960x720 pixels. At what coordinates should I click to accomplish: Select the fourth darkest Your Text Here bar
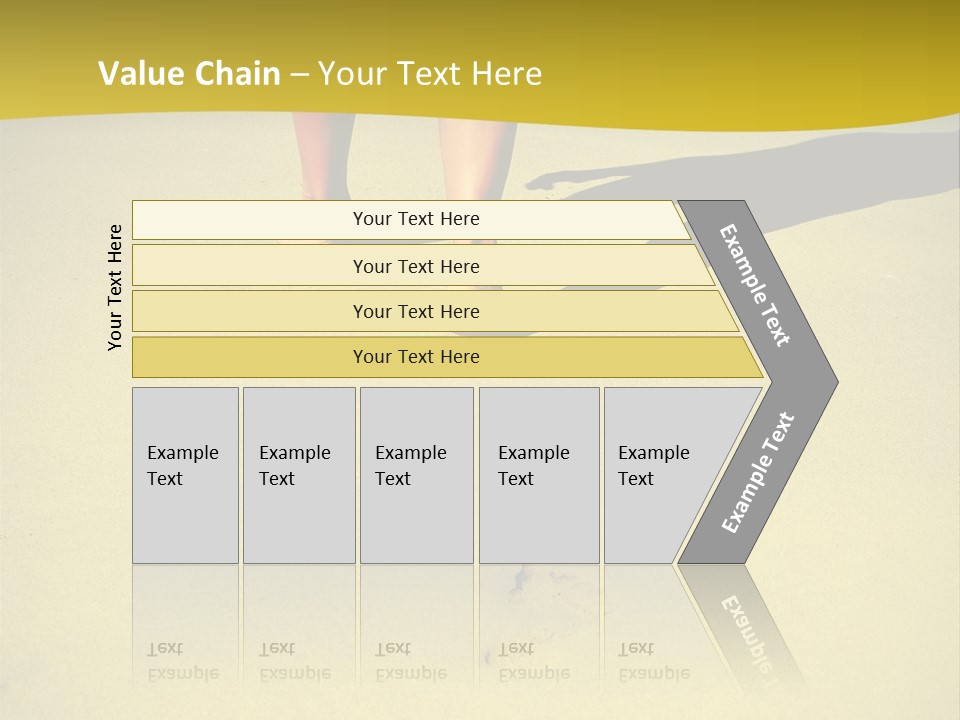click(415, 357)
